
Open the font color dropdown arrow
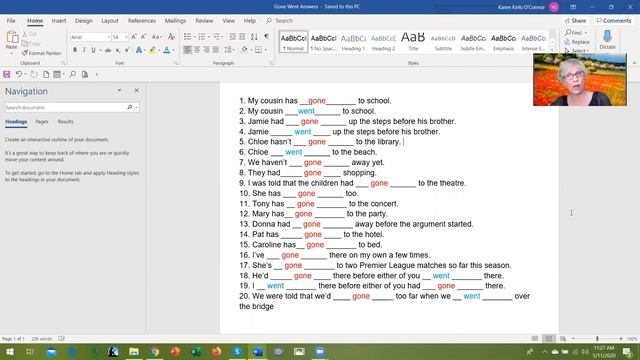tap(174, 50)
